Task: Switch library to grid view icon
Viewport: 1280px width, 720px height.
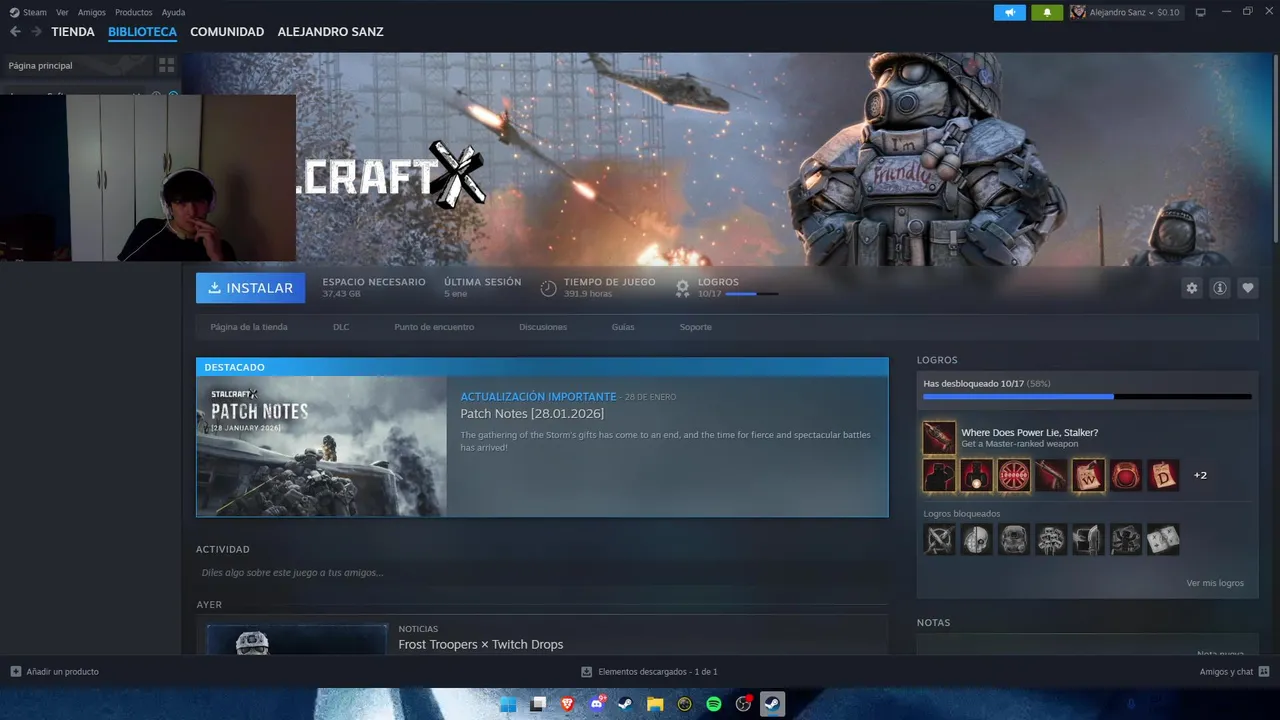Action: (166, 65)
